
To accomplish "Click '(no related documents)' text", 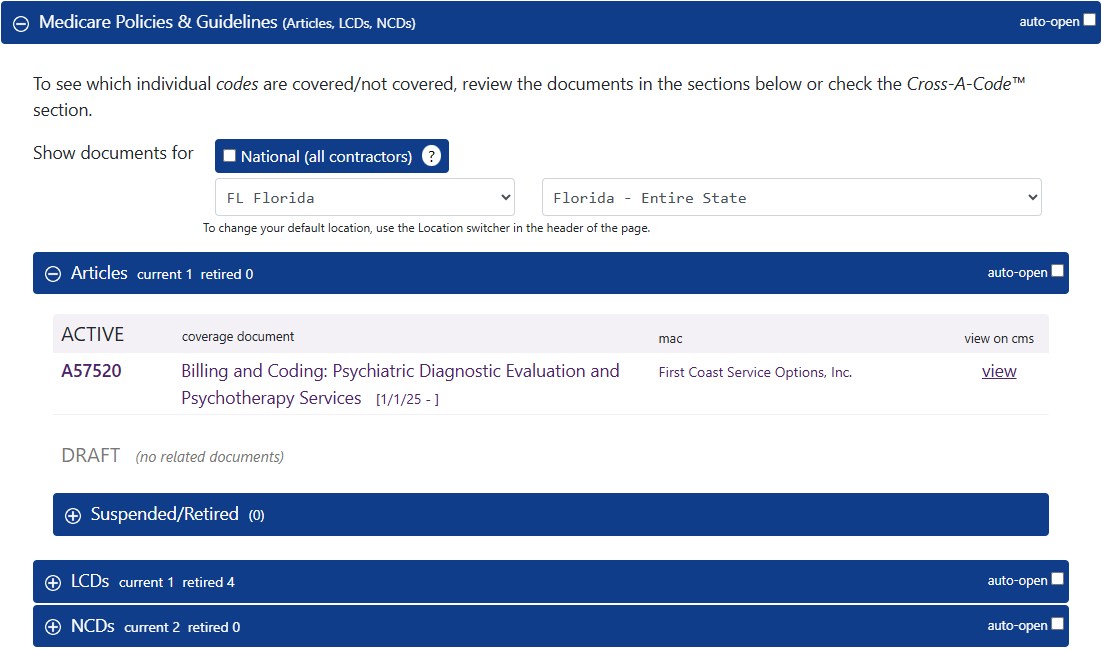I will coord(209,457).
